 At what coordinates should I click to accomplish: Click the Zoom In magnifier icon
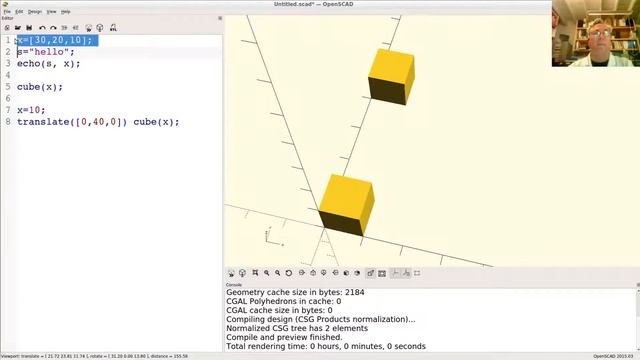coord(267,273)
